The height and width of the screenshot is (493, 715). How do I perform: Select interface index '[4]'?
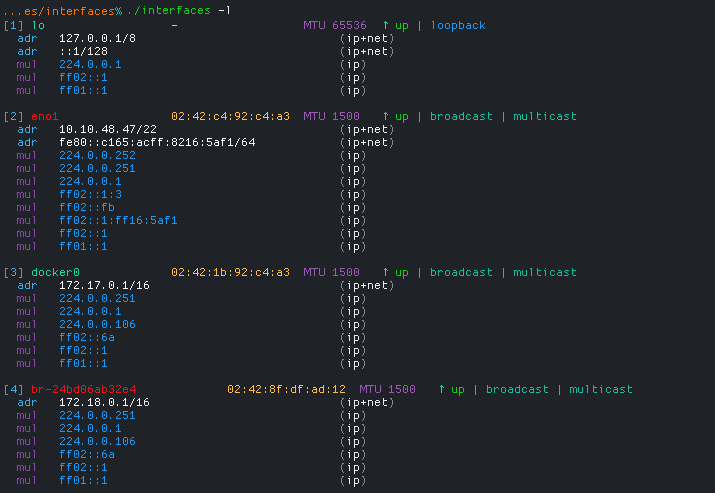(13, 389)
